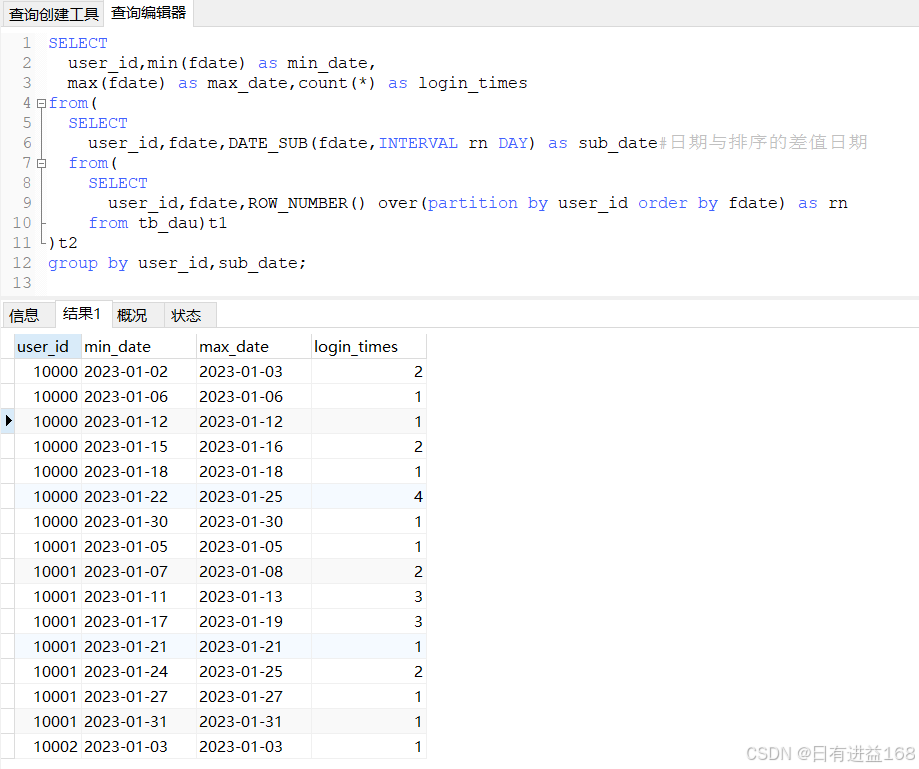Select cell min_date 2023-01-18
This screenshot has width=919, height=769.
pyautogui.click(x=138, y=472)
